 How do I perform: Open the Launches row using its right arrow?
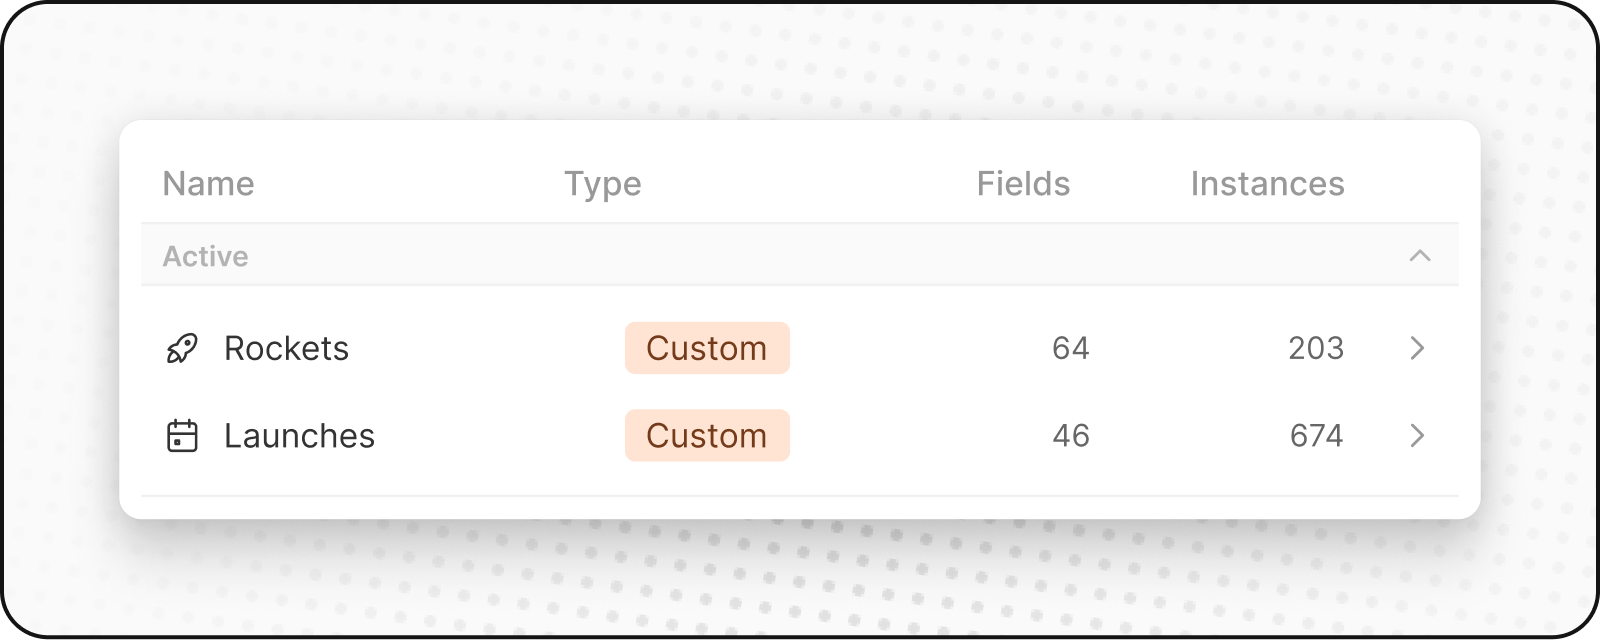(1417, 436)
